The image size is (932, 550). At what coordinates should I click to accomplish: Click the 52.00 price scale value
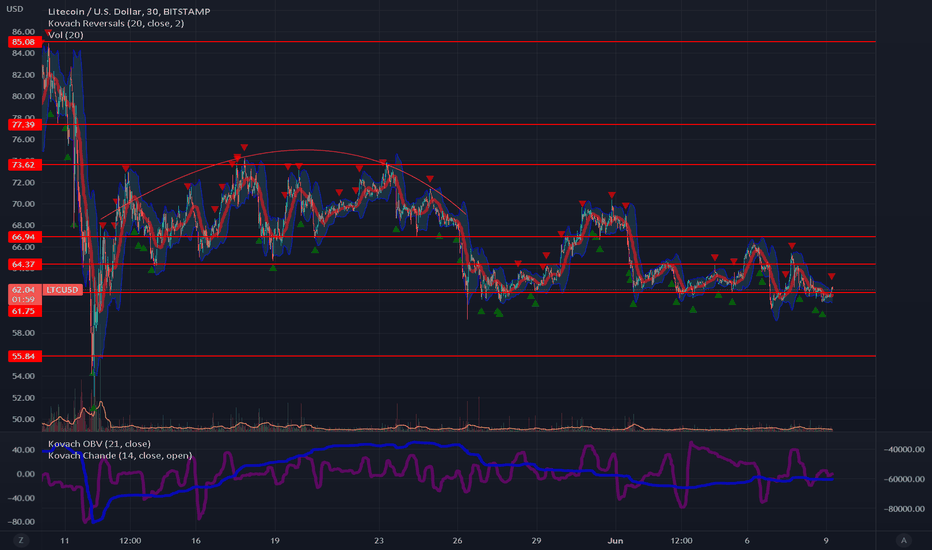click(23, 398)
